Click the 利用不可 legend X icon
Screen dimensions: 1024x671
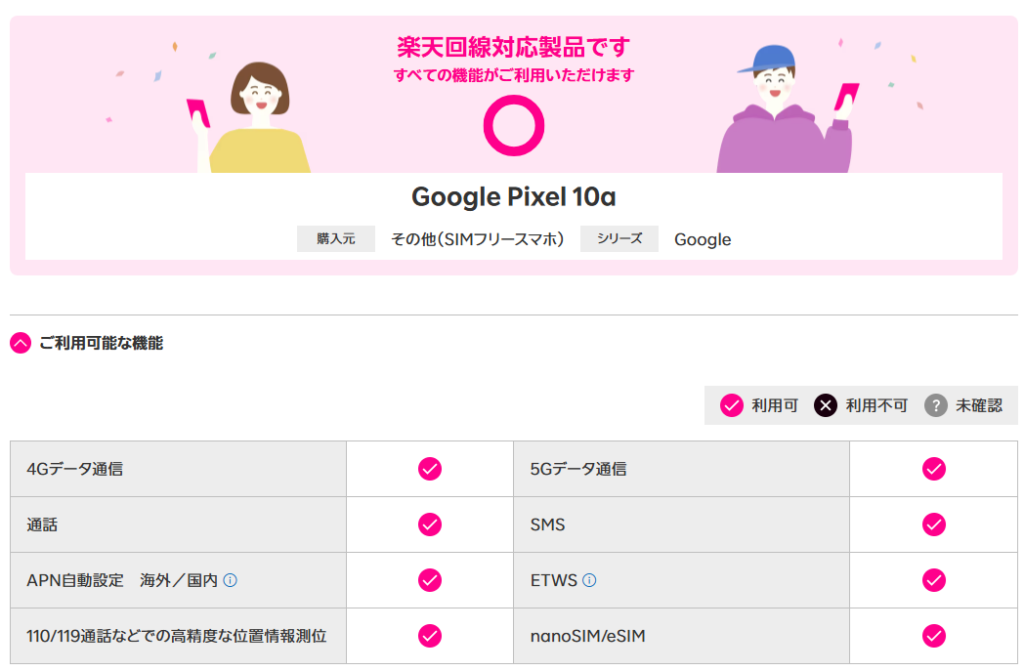pyautogui.click(x=825, y=406)
